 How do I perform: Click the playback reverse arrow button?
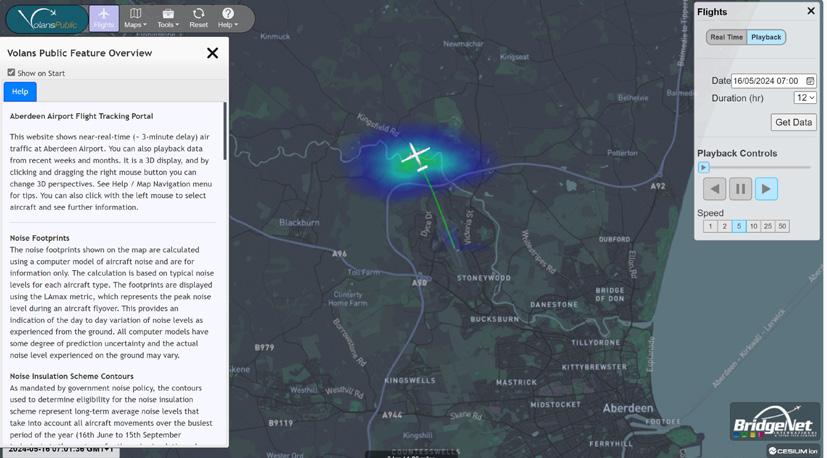(x=715, y=189)
